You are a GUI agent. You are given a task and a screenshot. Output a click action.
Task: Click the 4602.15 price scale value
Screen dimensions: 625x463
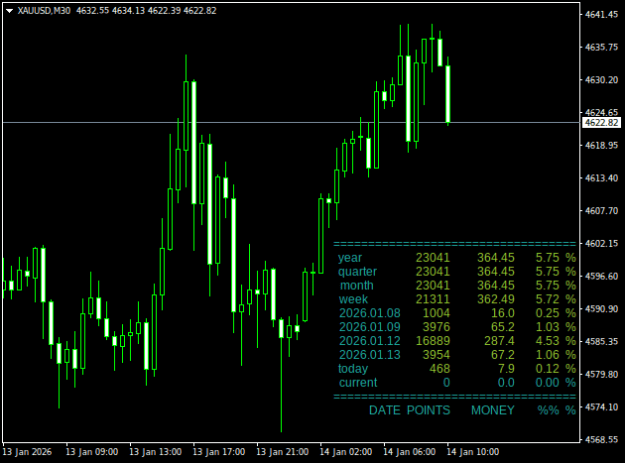point(601,243)
